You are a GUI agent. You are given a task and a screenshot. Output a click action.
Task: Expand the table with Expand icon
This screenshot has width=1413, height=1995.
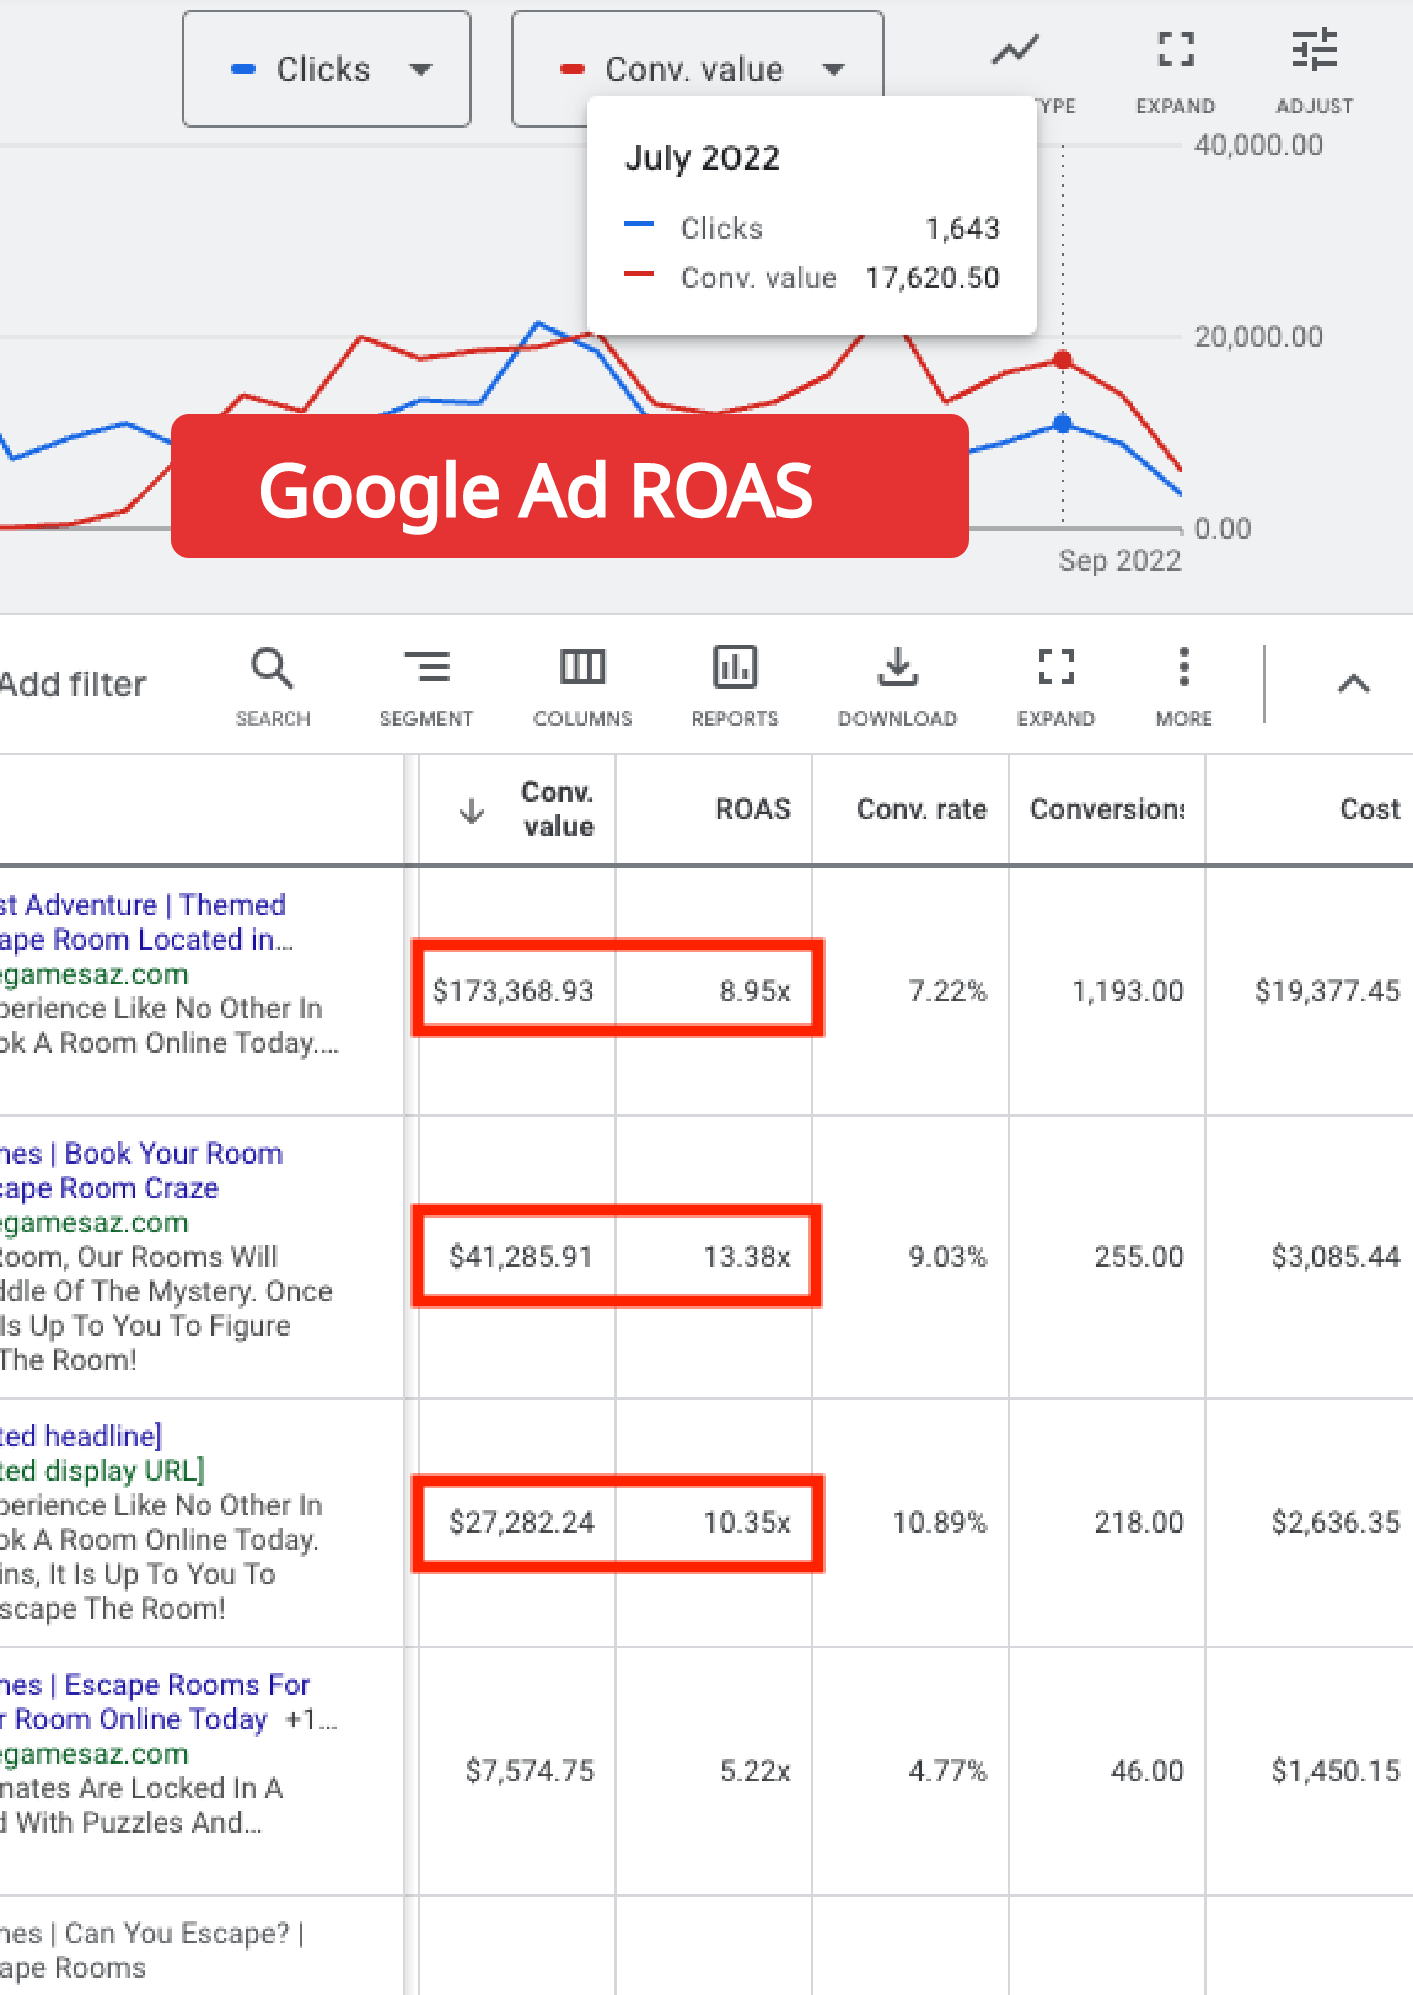click(1056, 687)
